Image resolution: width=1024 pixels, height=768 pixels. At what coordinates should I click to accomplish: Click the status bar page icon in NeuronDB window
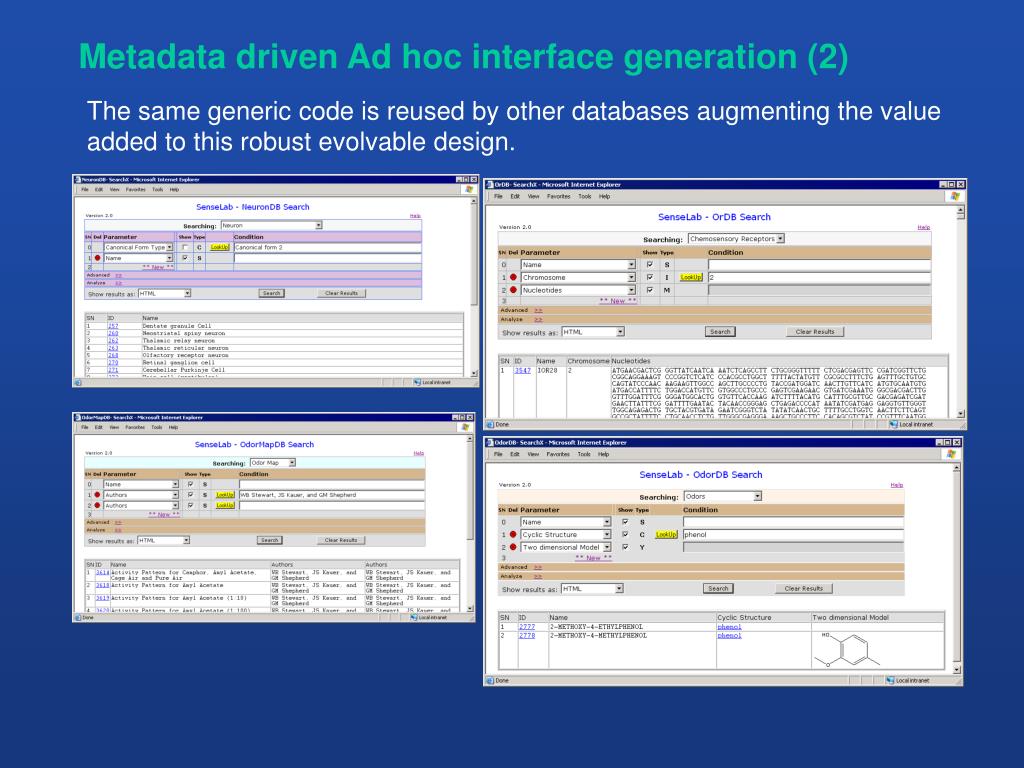coord(78,383)
